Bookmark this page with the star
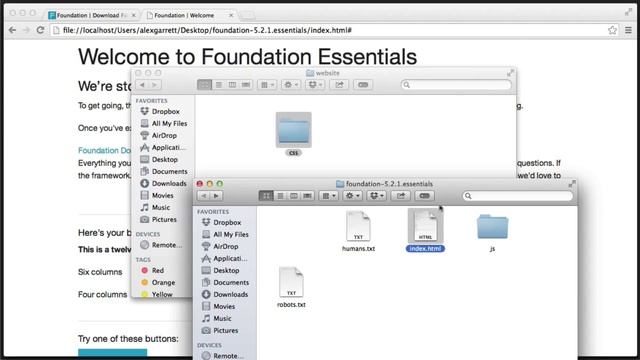The image size is (640, 360). (612, 30)
